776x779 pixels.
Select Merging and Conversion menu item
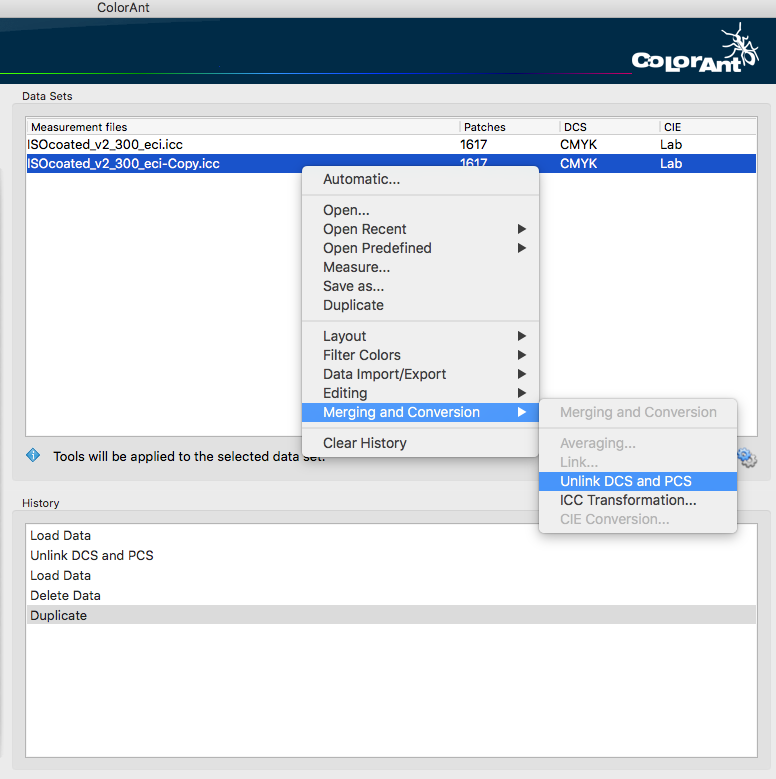pos(420,412)
